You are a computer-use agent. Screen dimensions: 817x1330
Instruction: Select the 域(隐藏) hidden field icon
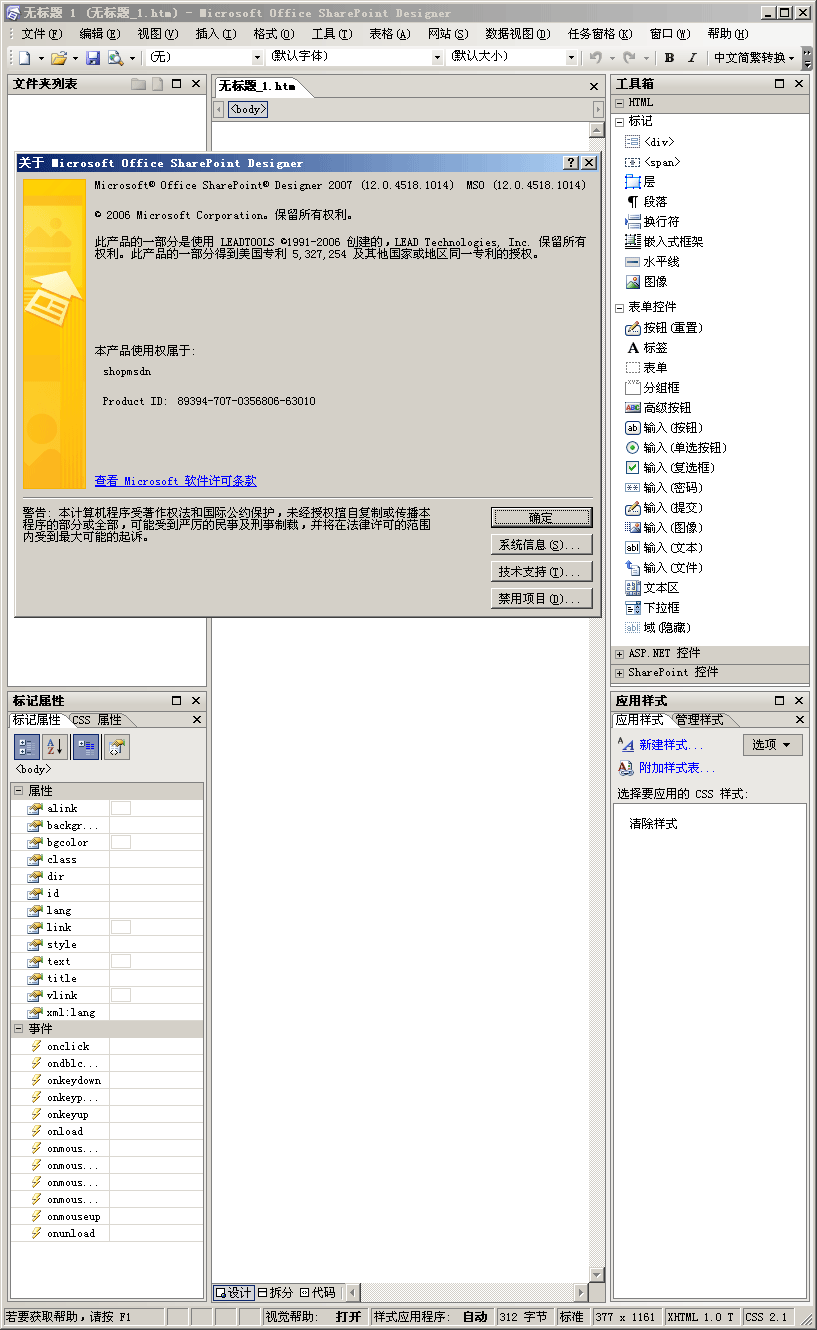point(632,628)
